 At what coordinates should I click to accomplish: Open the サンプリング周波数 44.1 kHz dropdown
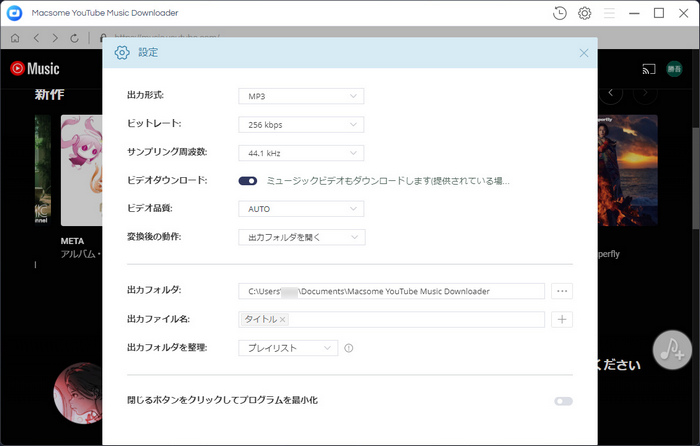(301, 153)
